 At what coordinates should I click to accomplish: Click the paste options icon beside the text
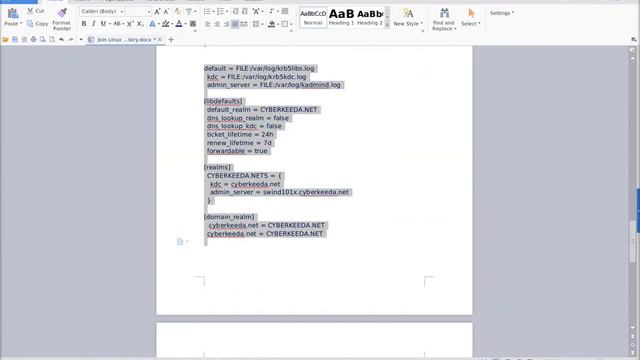[x=180, y=242]
